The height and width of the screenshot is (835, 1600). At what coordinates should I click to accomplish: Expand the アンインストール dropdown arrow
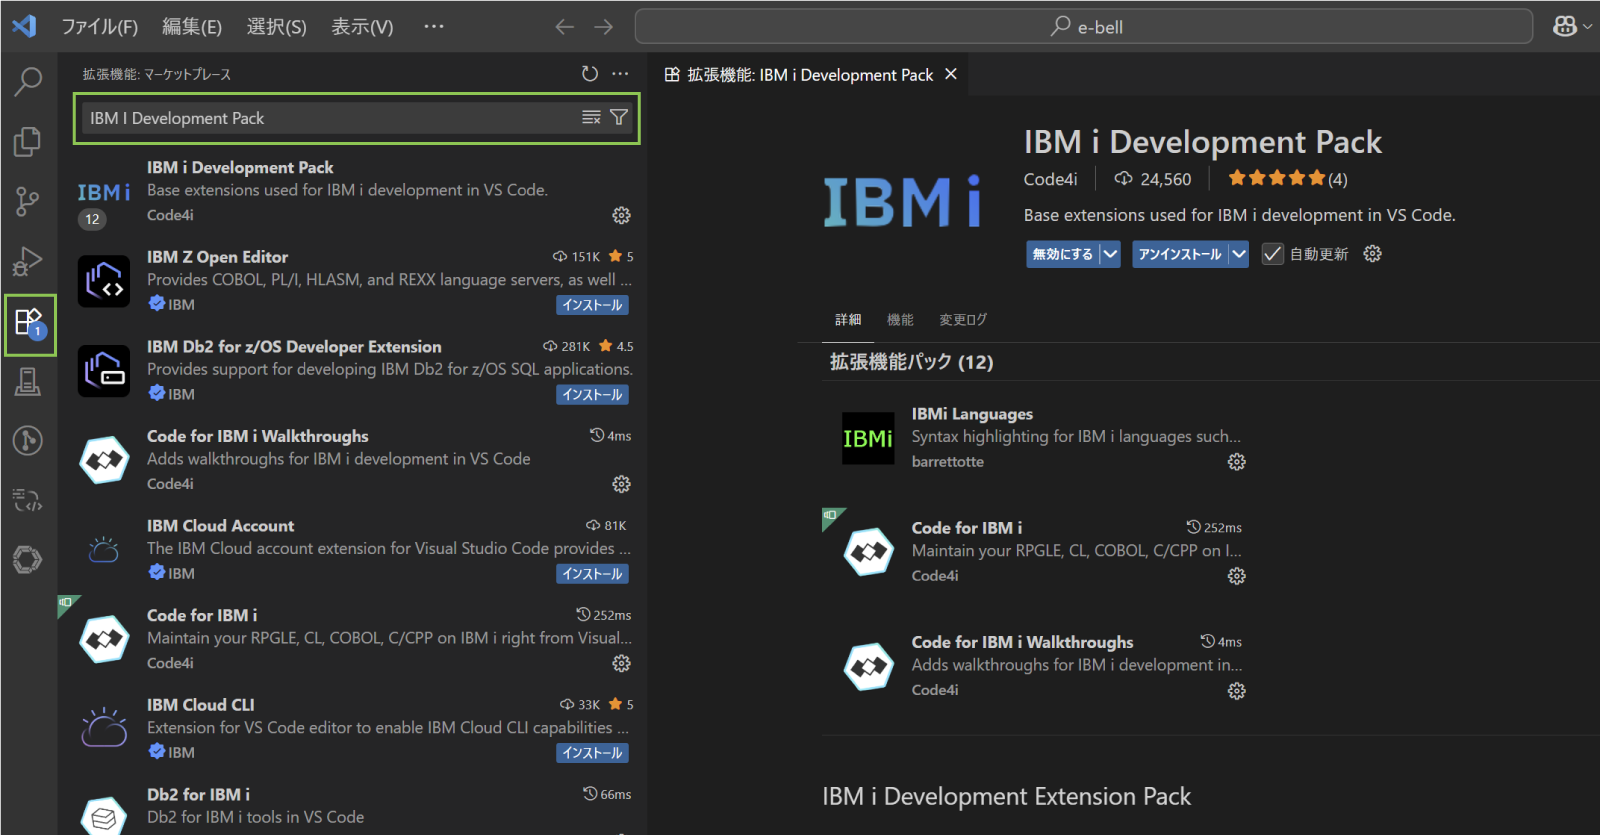tap(1239, 254)
